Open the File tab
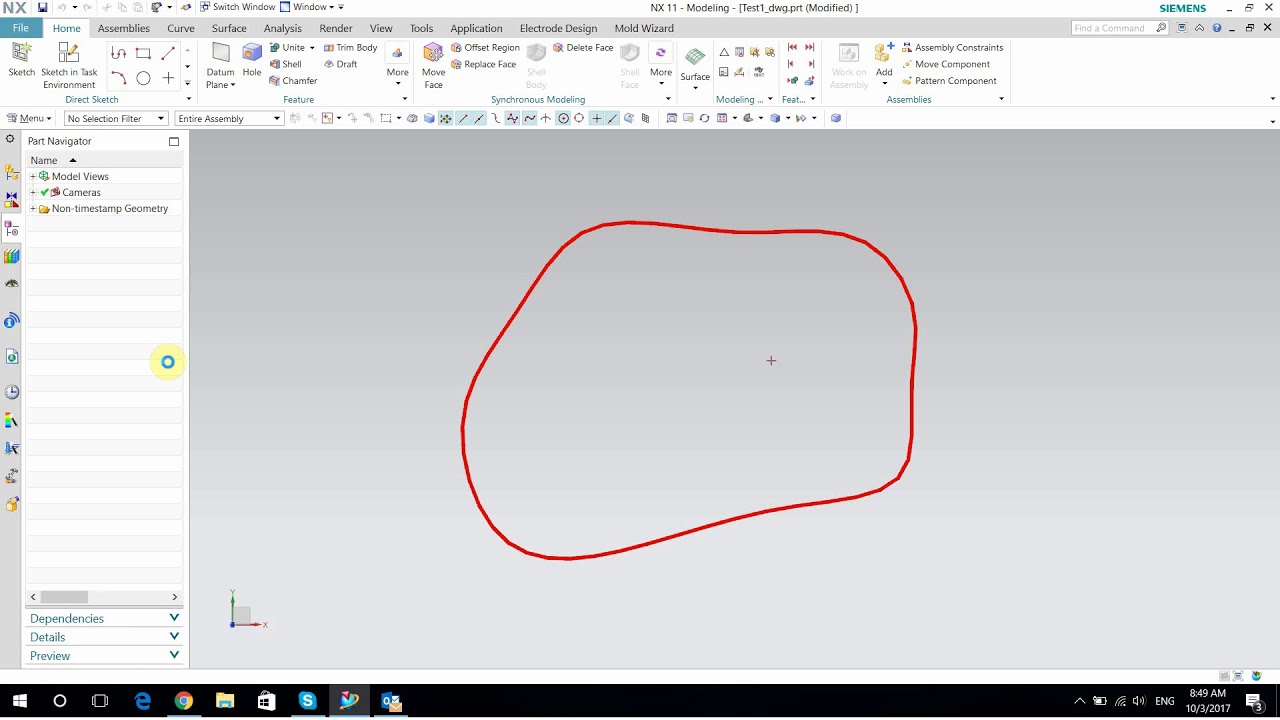Screen dimensions: 1280x720 pyautogui.click(x=20, y=28)
